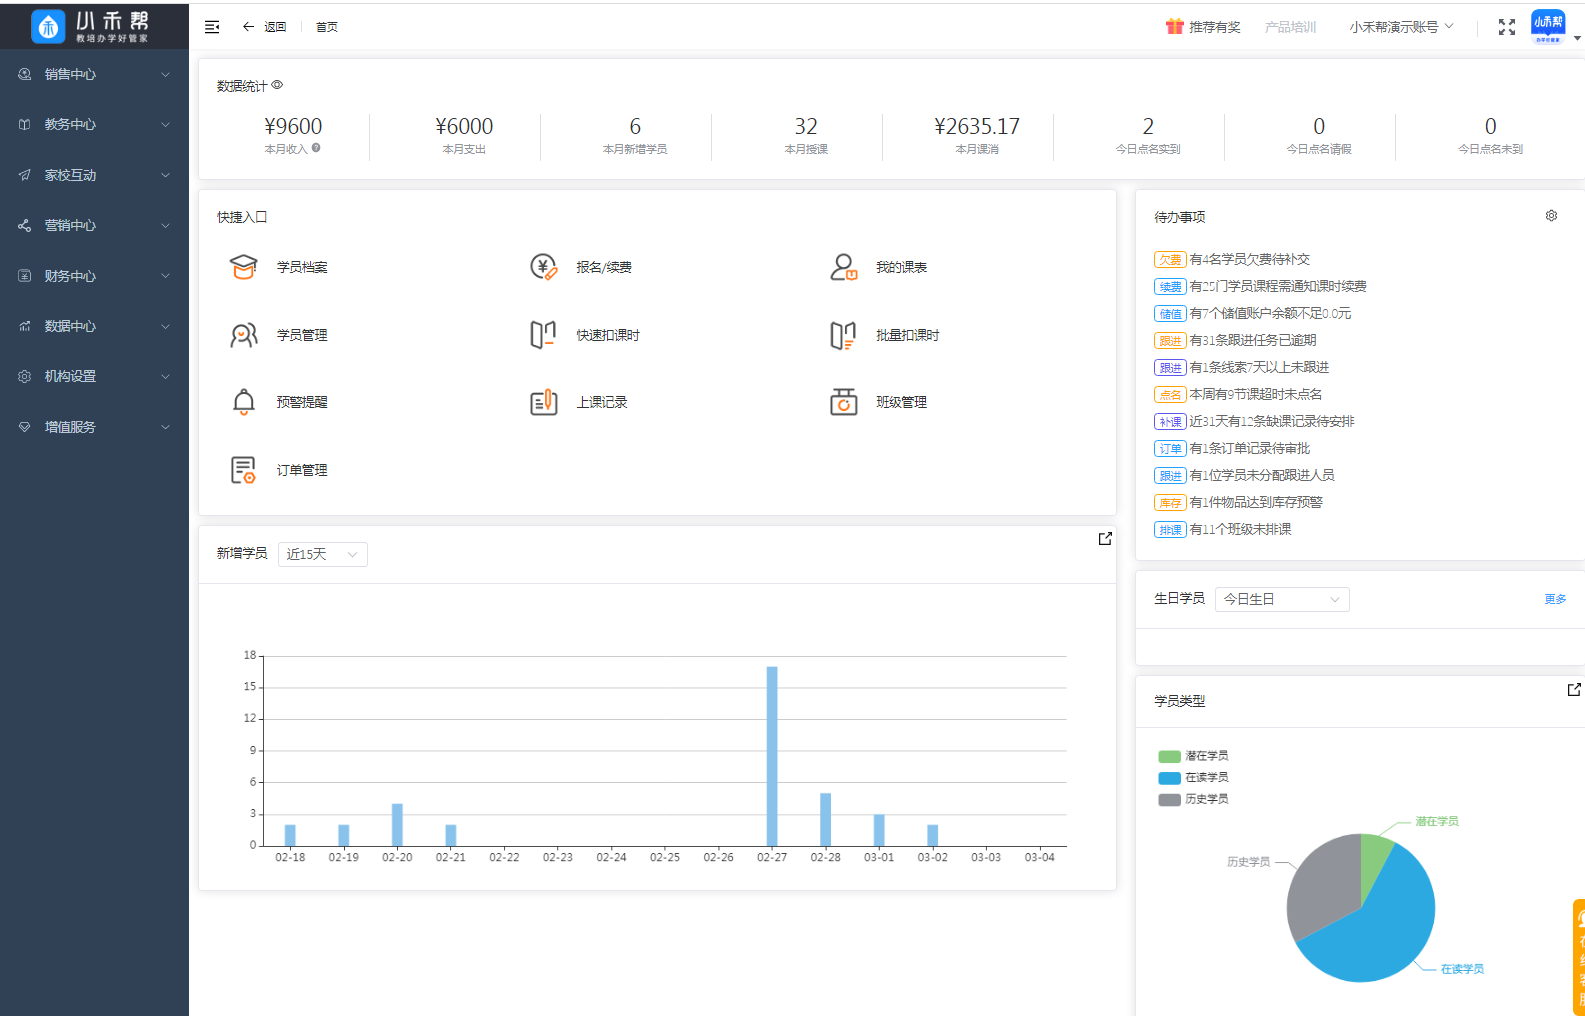The image size is (1585, 1016).
Task: Click the ¥9600 本月收入 statistic
Action: tap(293, 135)
